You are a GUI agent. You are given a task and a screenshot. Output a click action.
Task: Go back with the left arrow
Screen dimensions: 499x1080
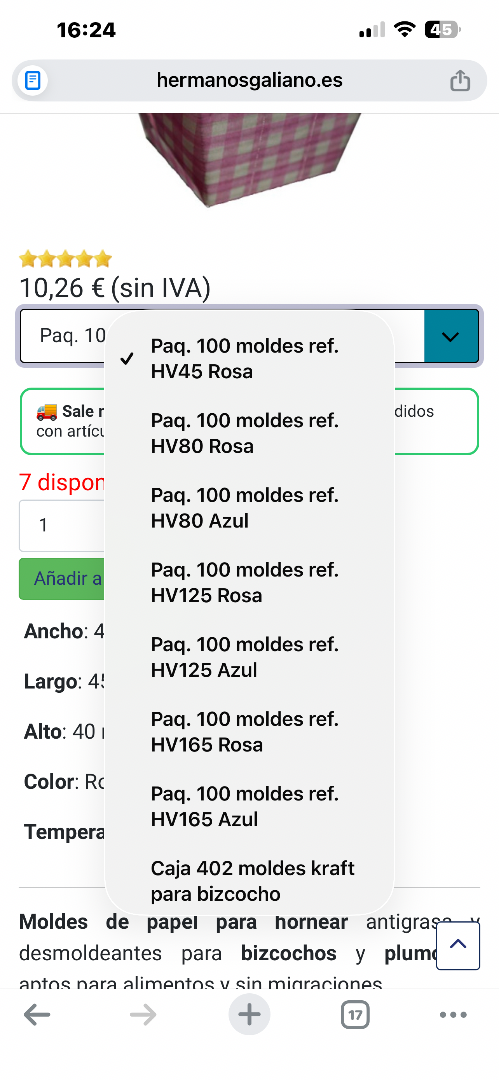click(37, 1015)
